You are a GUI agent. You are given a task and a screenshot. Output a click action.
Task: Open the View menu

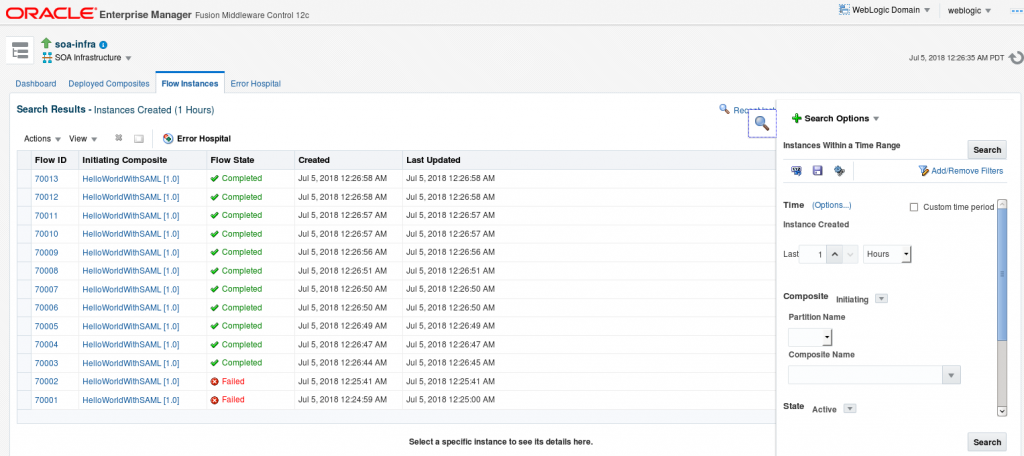click(83, 138)
